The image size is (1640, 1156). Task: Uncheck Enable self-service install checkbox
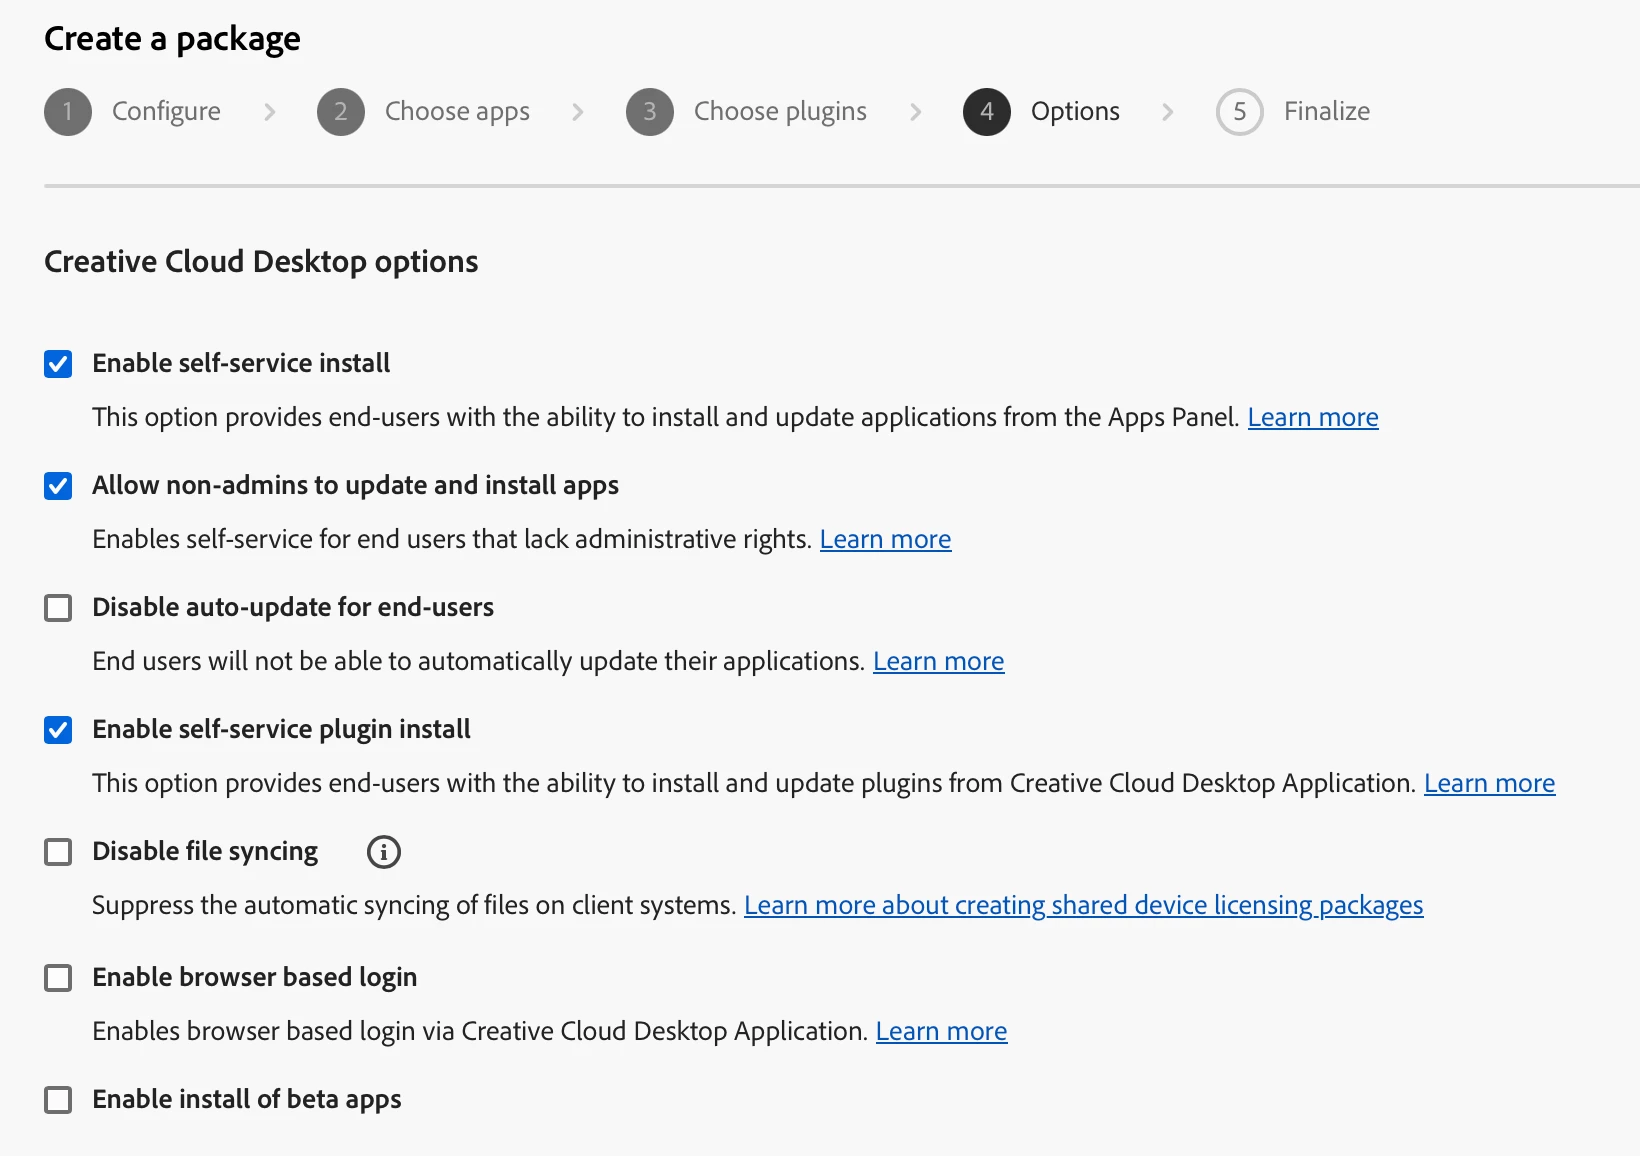tap(58, 364)
